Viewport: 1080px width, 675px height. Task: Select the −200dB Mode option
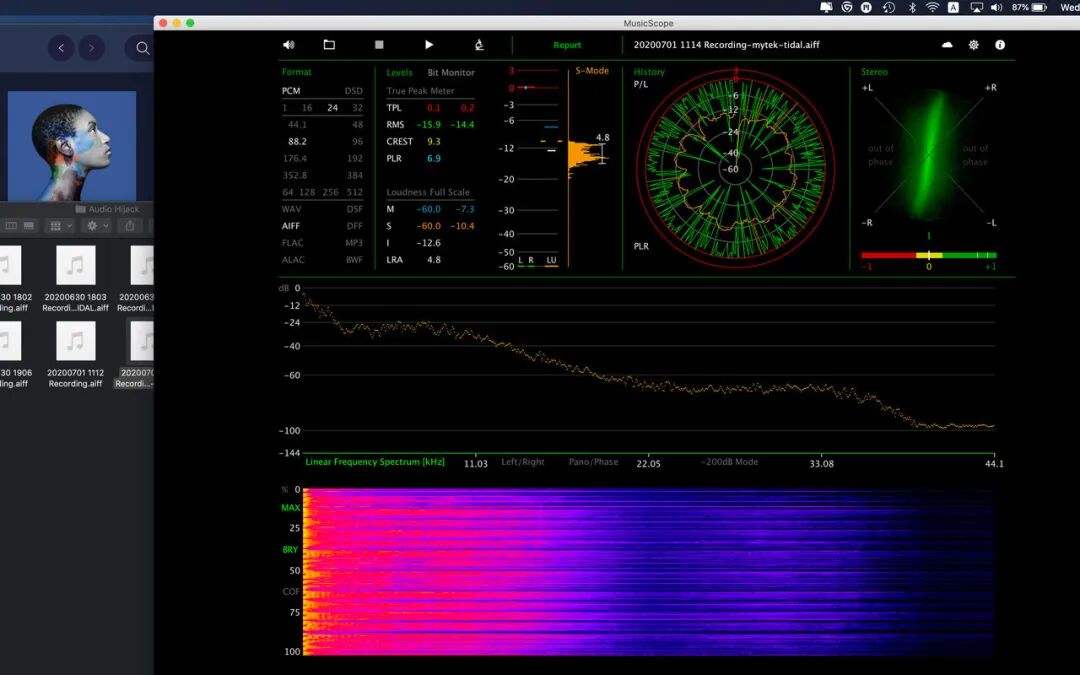pyautogui.click(x=729, y=462)
